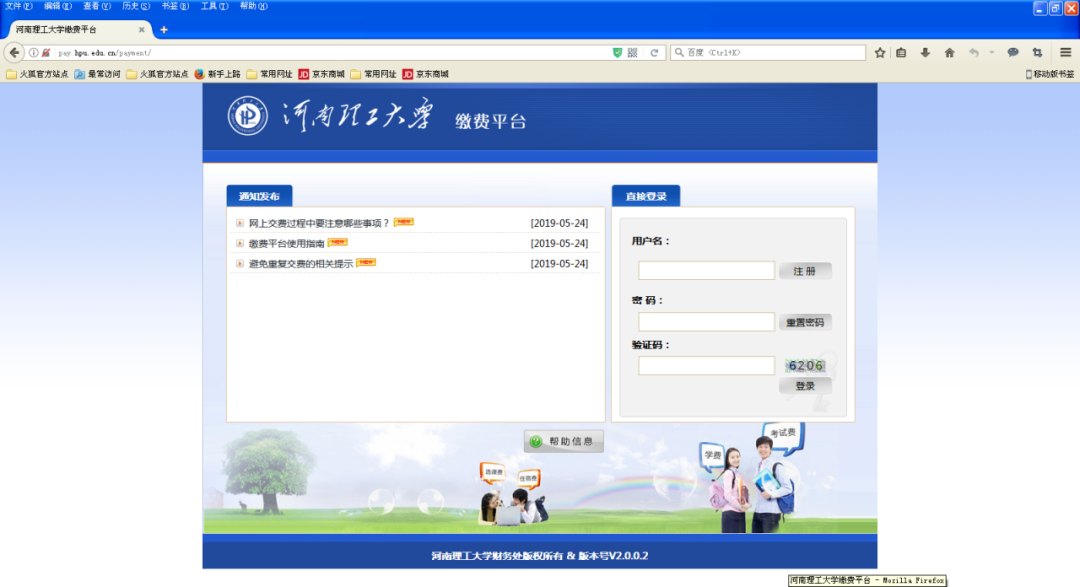Open the second 火狐官方站点 bookmark folder
The width and height of the screenshot is (1080, 587).
click(157, 74)
